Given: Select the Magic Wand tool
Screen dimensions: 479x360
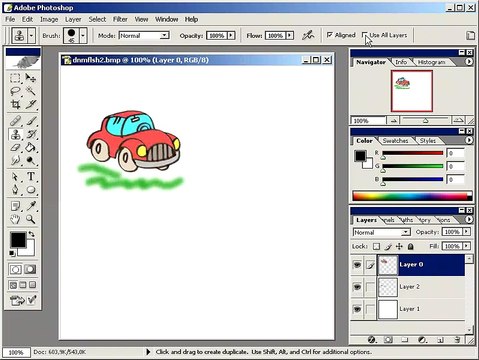Looking at the screenshot, I should (x=31, y=91).
